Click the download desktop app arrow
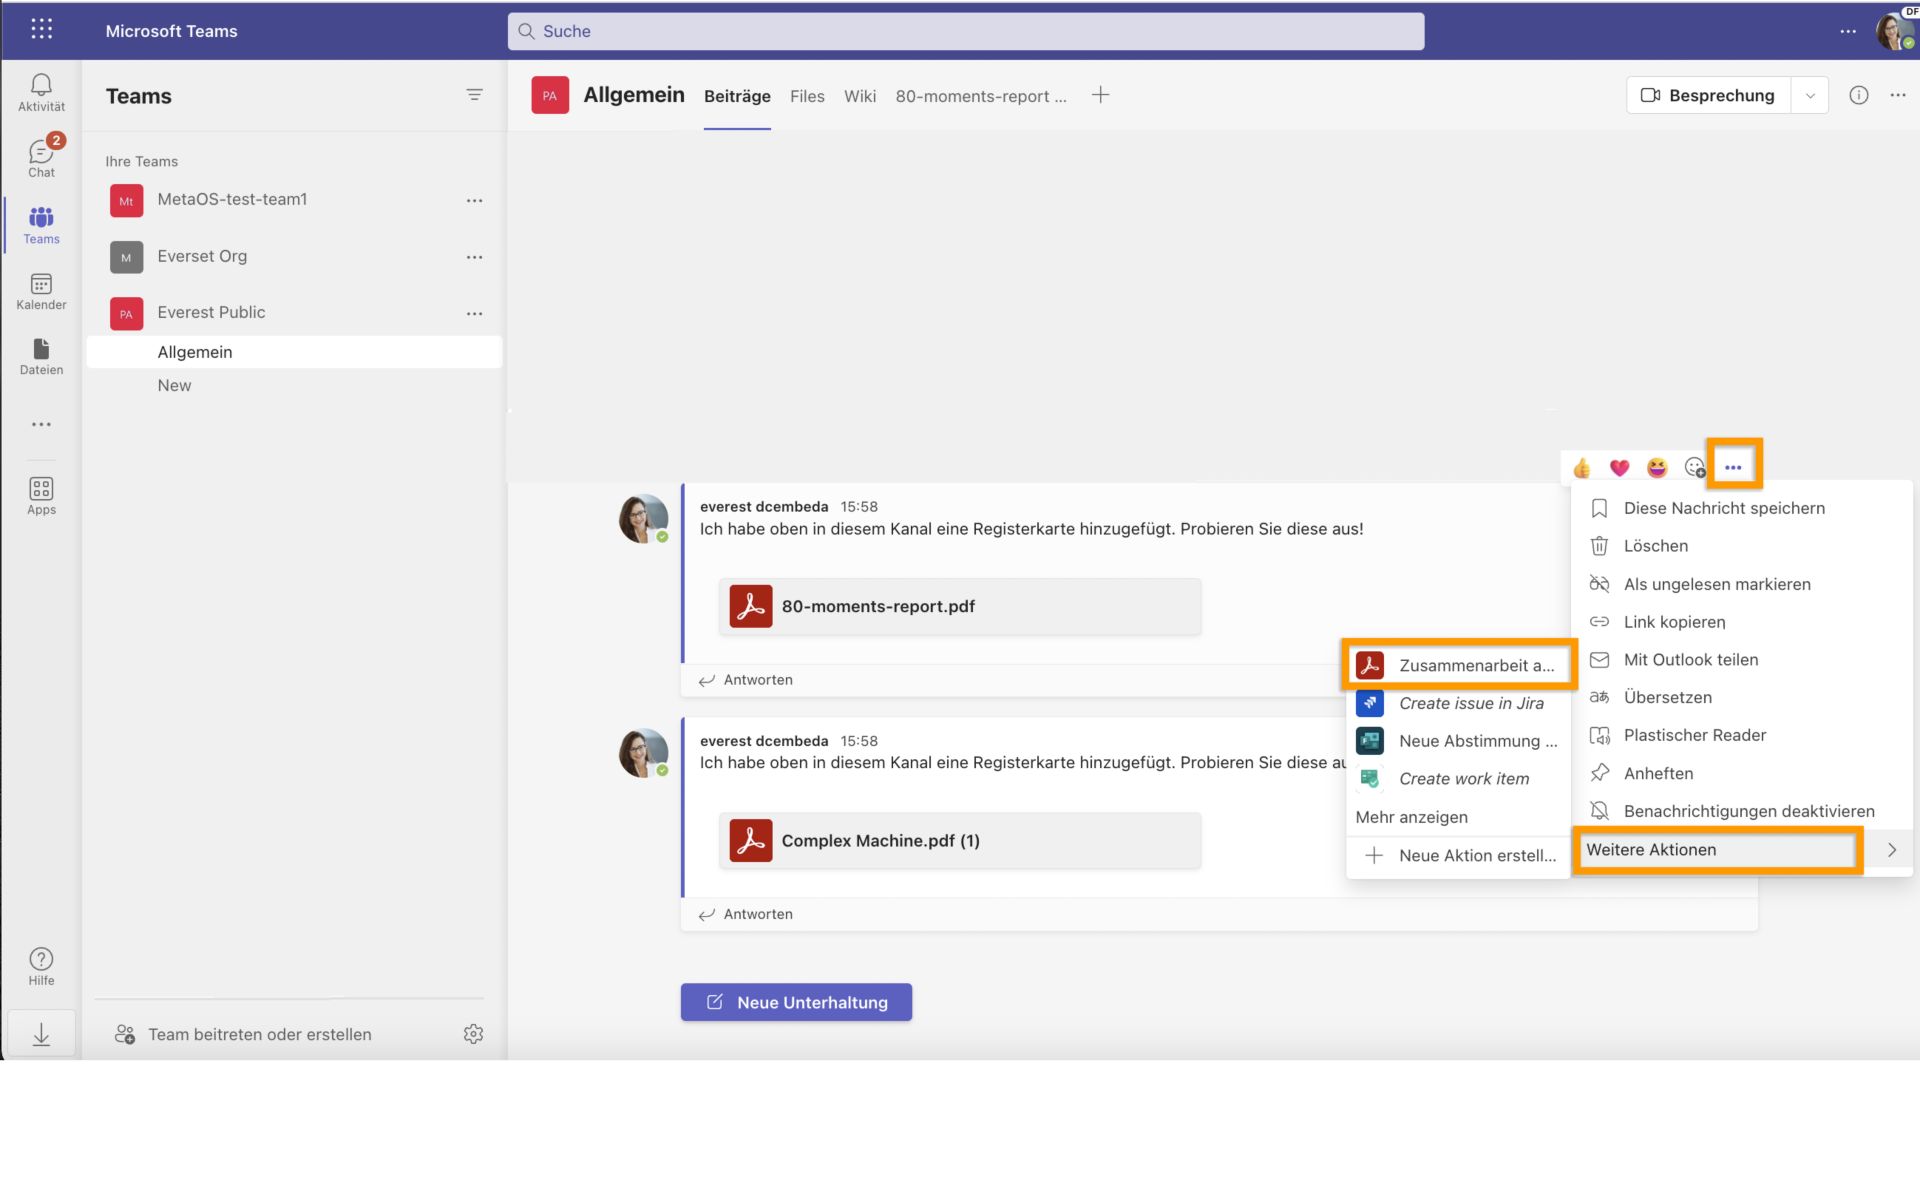1920x1183 pixels. (41, 1034)
